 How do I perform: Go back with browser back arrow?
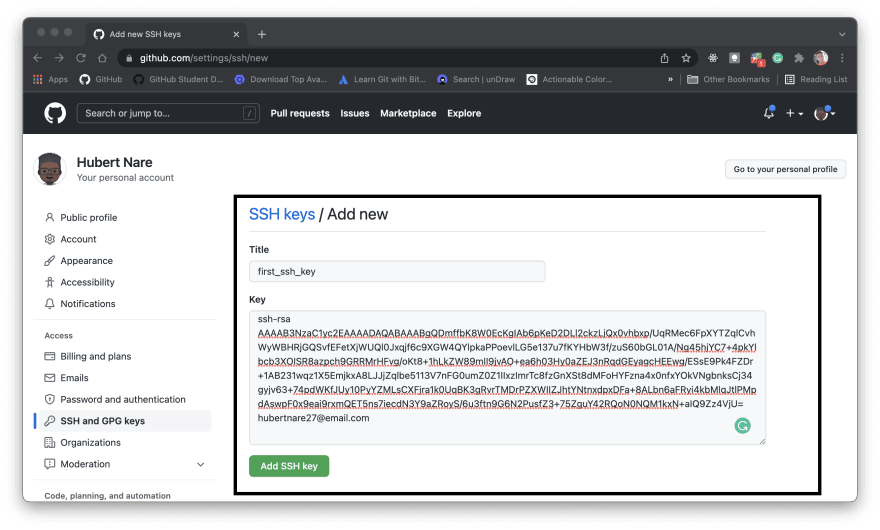38,58
